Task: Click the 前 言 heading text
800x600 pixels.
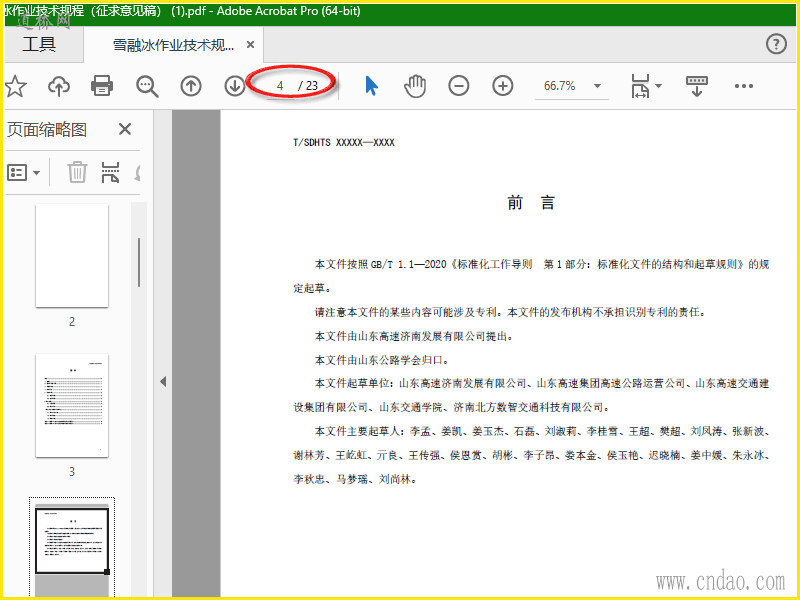Action: (531, 203)
